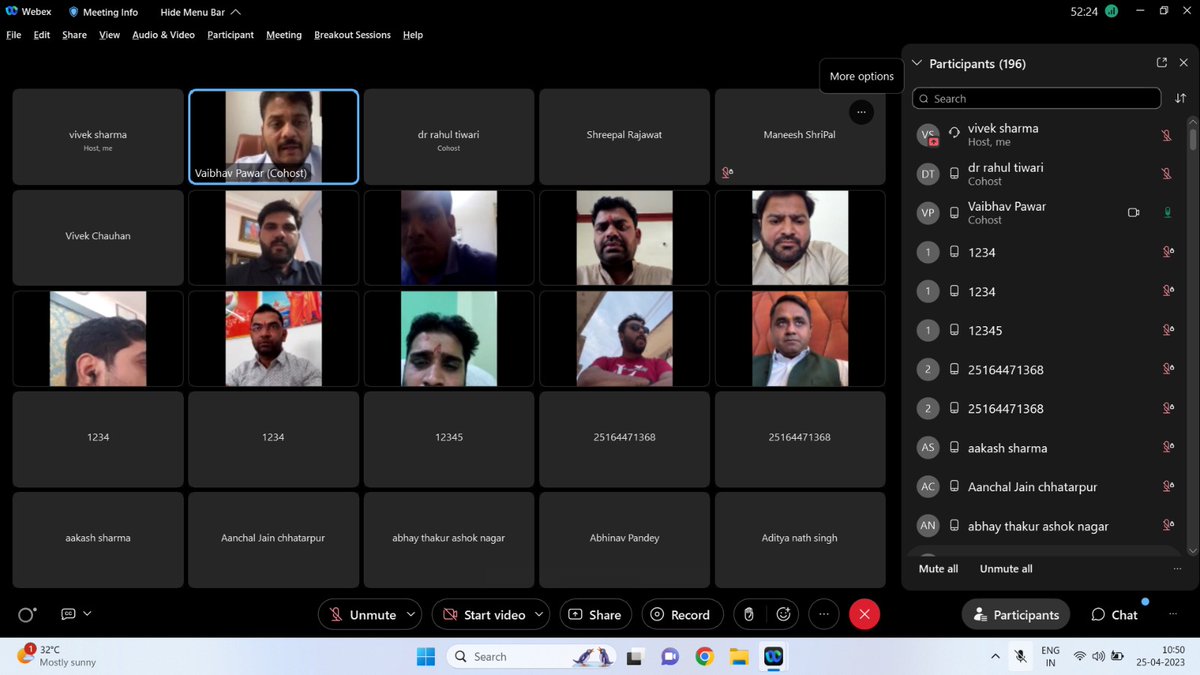Image resolution: width=1200 pixels, height=675 pixels.
Task: Open Teams Chat on the taskbar
Action: [x=670, y=656]
